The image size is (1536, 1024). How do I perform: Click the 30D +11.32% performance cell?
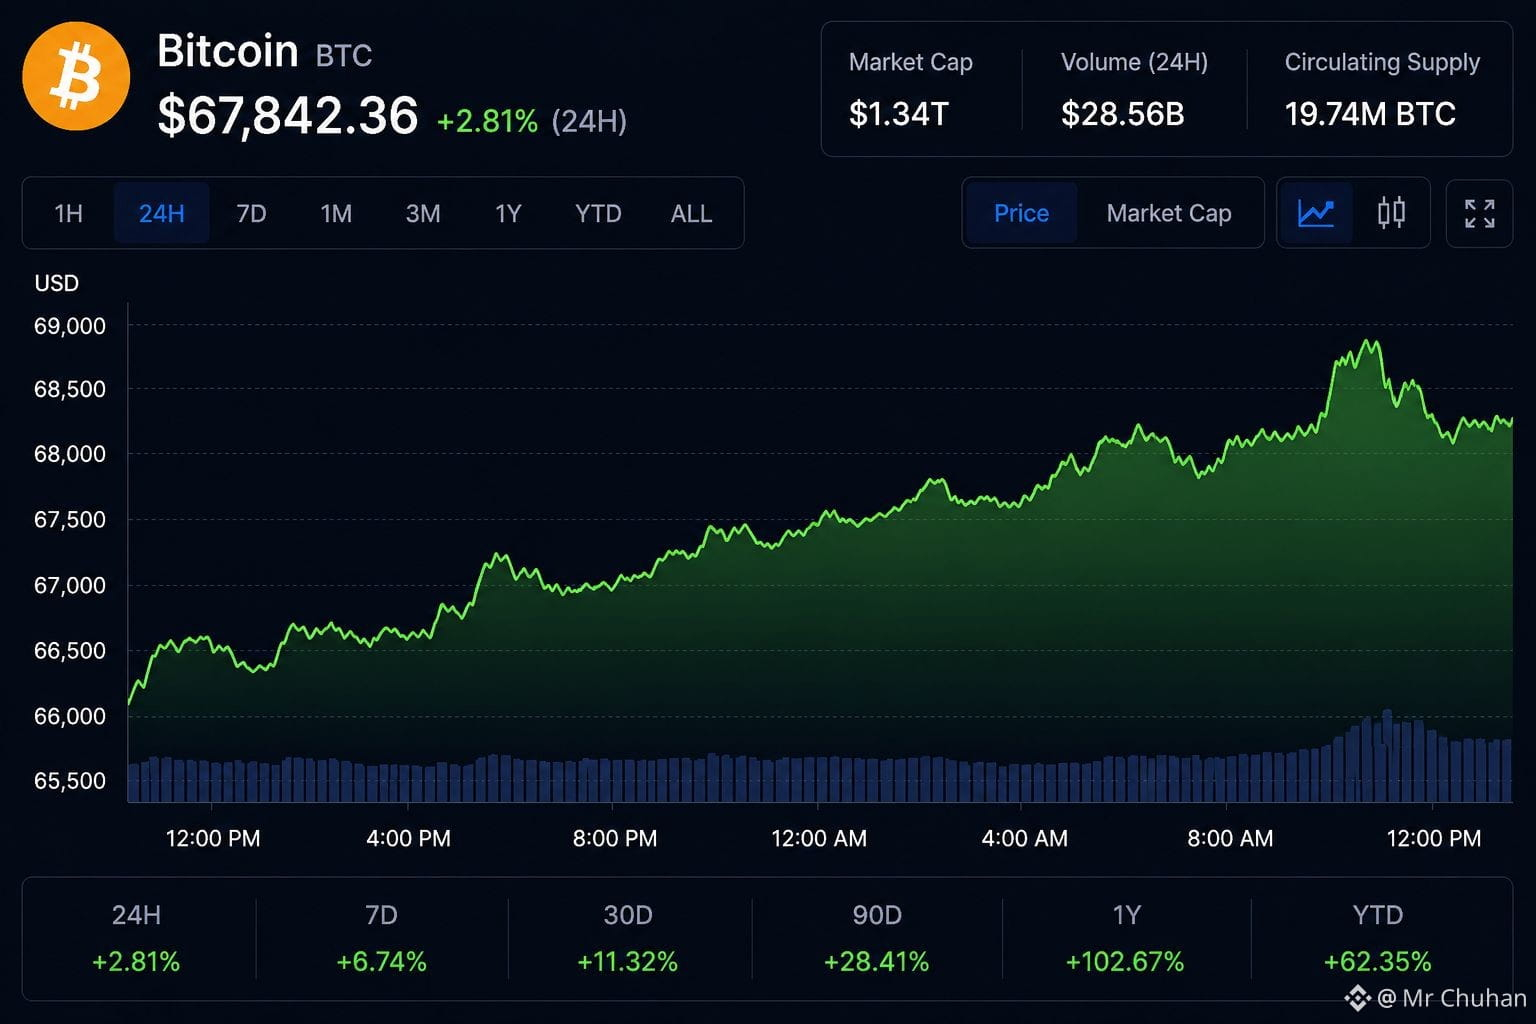coord(628,939)
